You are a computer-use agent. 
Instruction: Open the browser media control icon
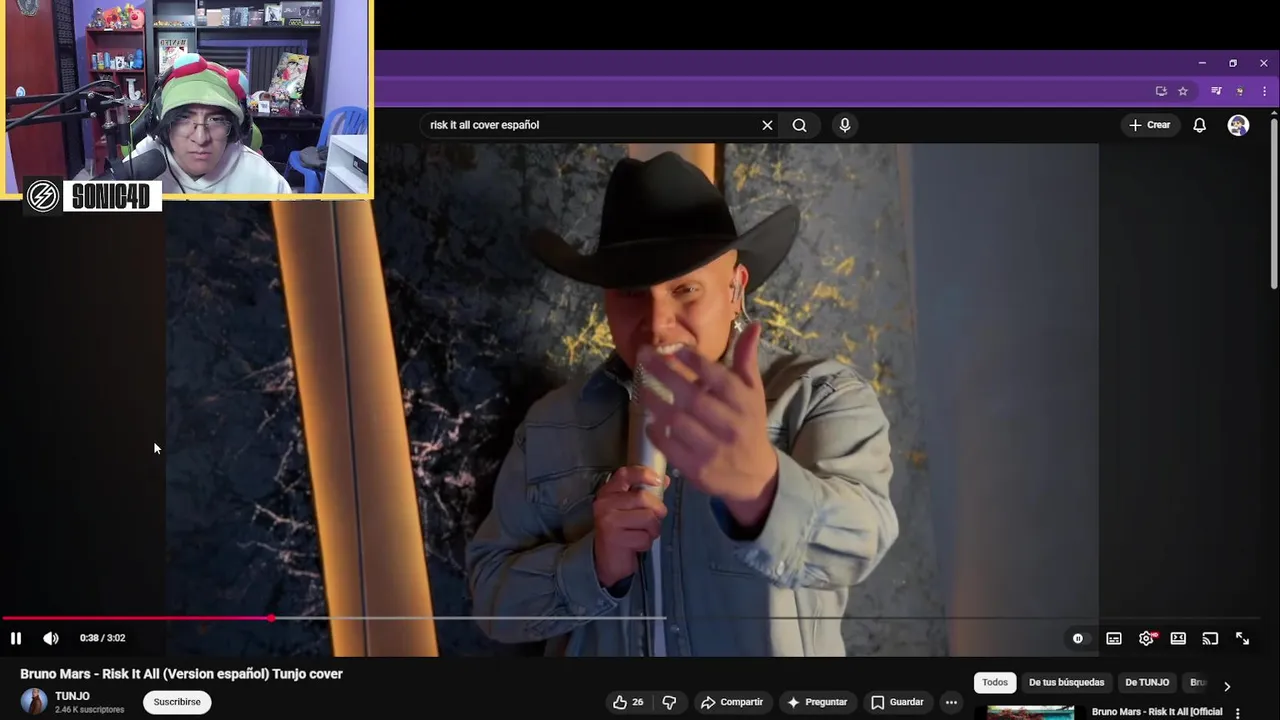pos(1216,91)
